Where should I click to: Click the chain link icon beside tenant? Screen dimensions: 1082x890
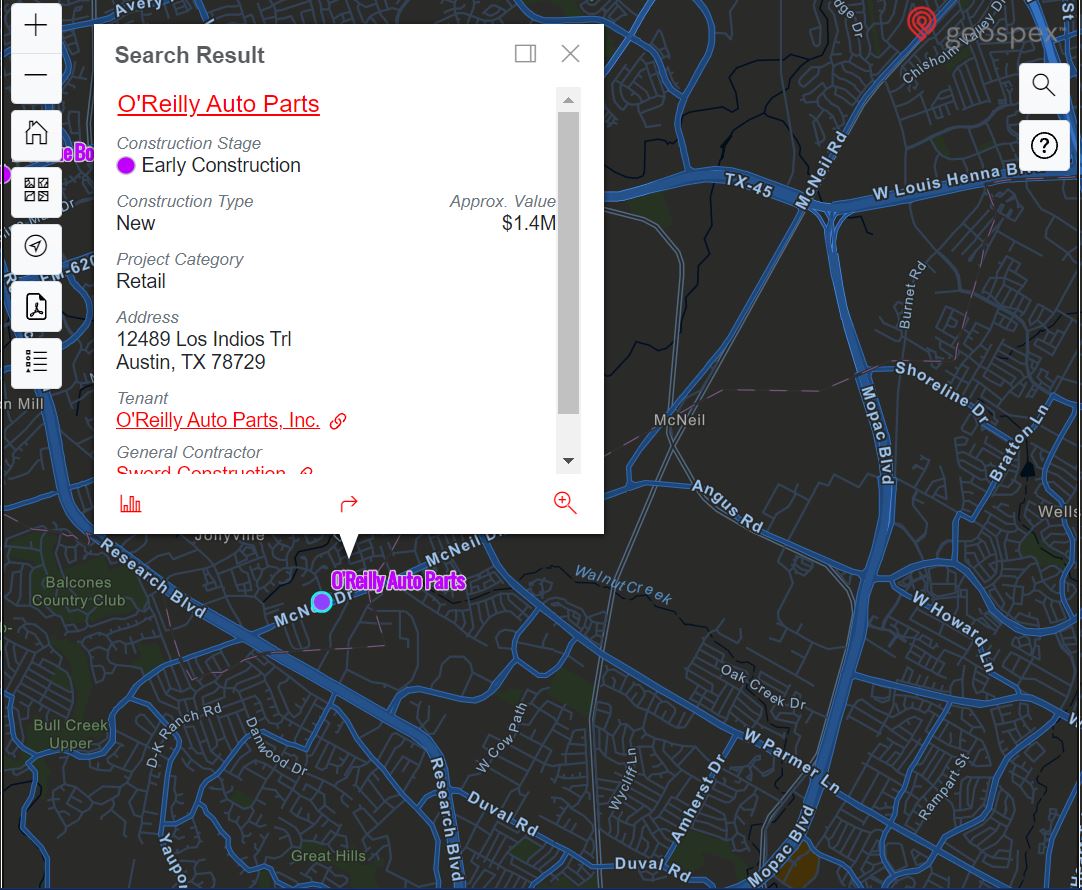click(338, 421)
